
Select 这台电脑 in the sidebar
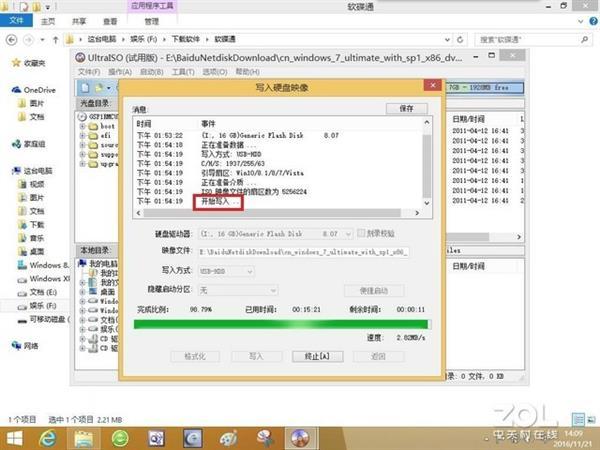[x=32, y=171]
